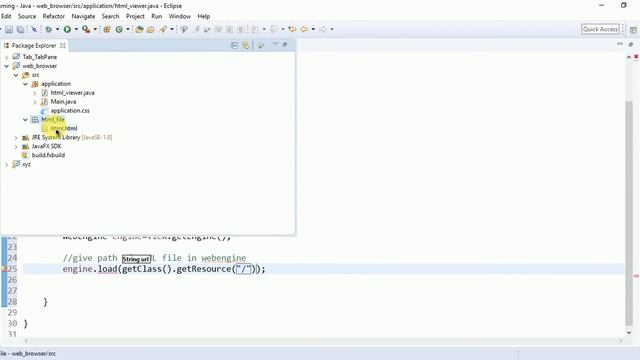This screenshot has width=640, height=360.
Task: Click the Forward navigation arrow icon
Action: 323,29
